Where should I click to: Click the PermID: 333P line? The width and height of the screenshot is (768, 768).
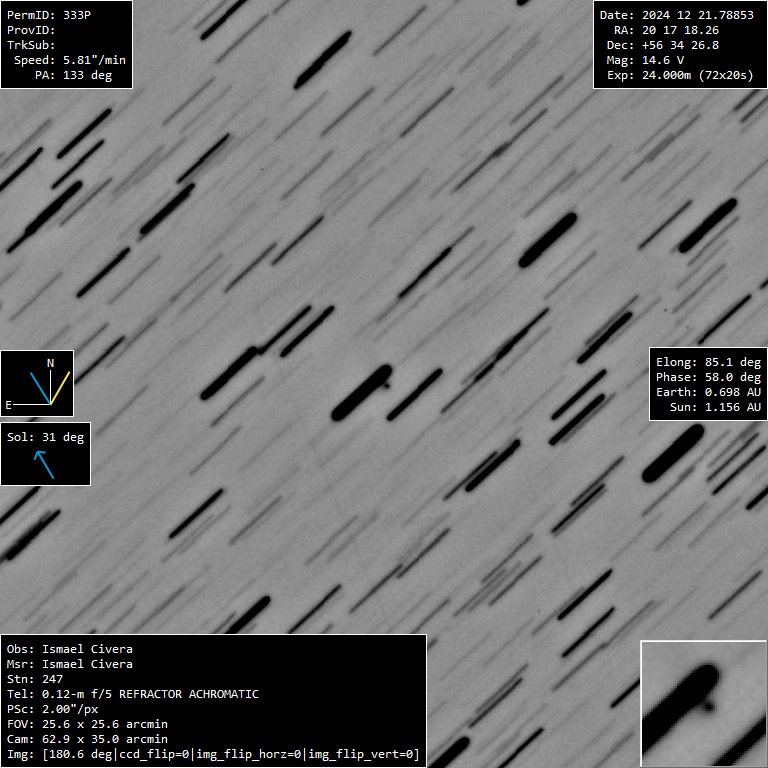tap(49, 15)
